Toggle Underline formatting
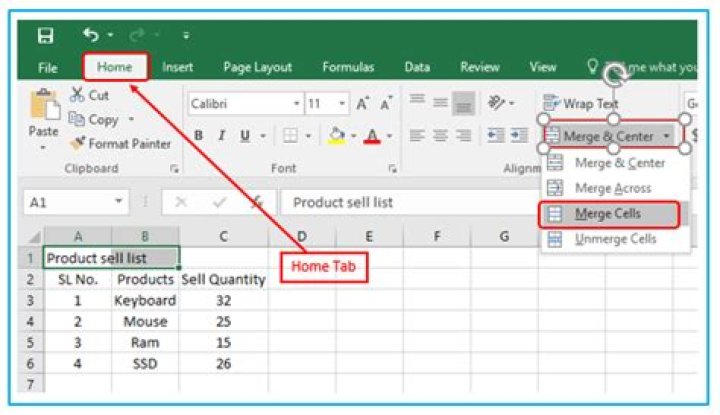720x415 pixels. [x=245, y=136]
